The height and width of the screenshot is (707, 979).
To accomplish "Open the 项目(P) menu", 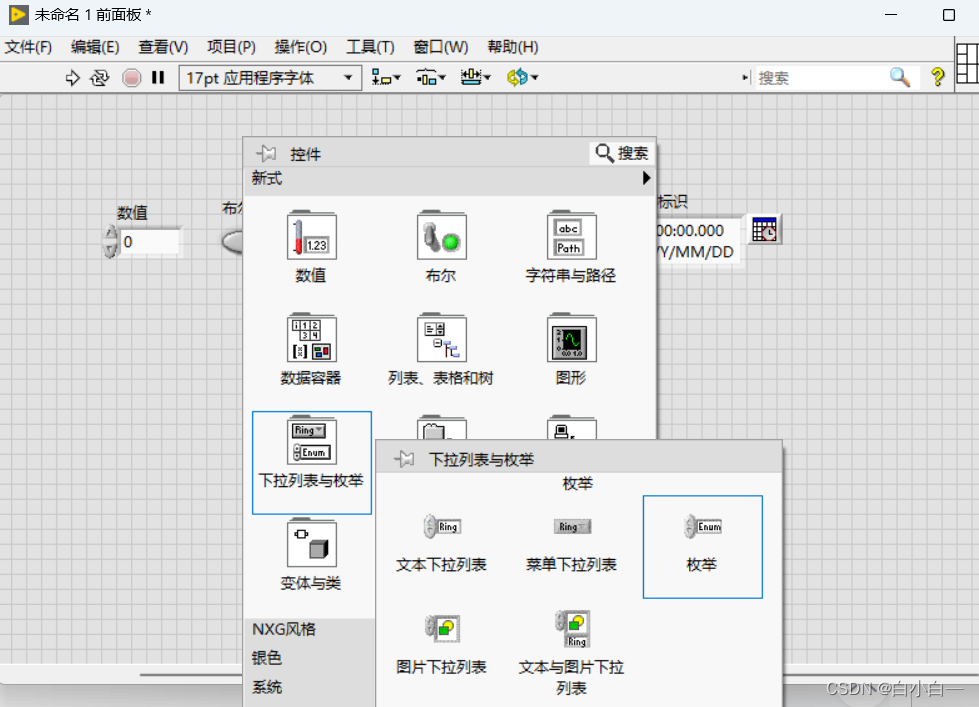I will (231, 47).
